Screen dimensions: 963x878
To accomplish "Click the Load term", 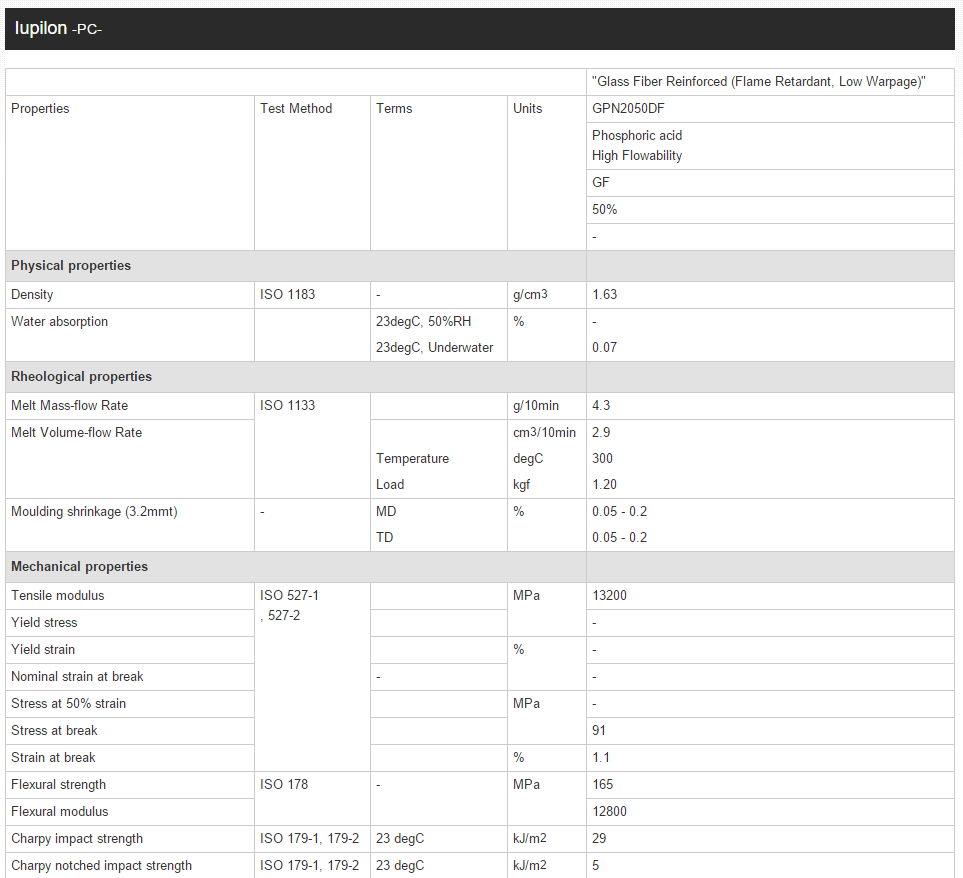I will coord(390,484).
